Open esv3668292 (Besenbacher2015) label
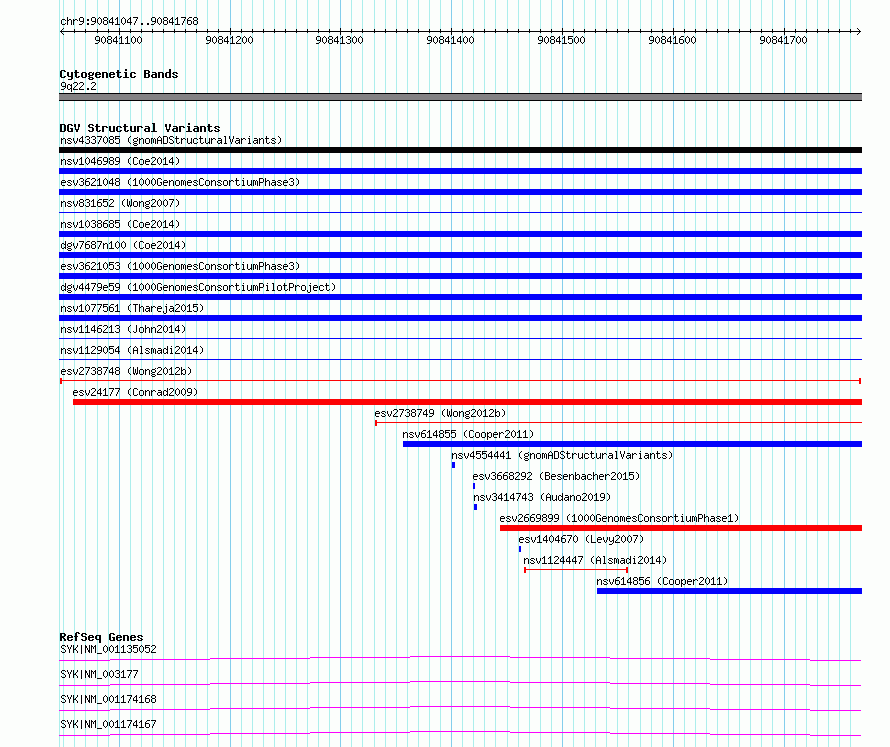This screenshot has height=747, width=890. (556, 476)
